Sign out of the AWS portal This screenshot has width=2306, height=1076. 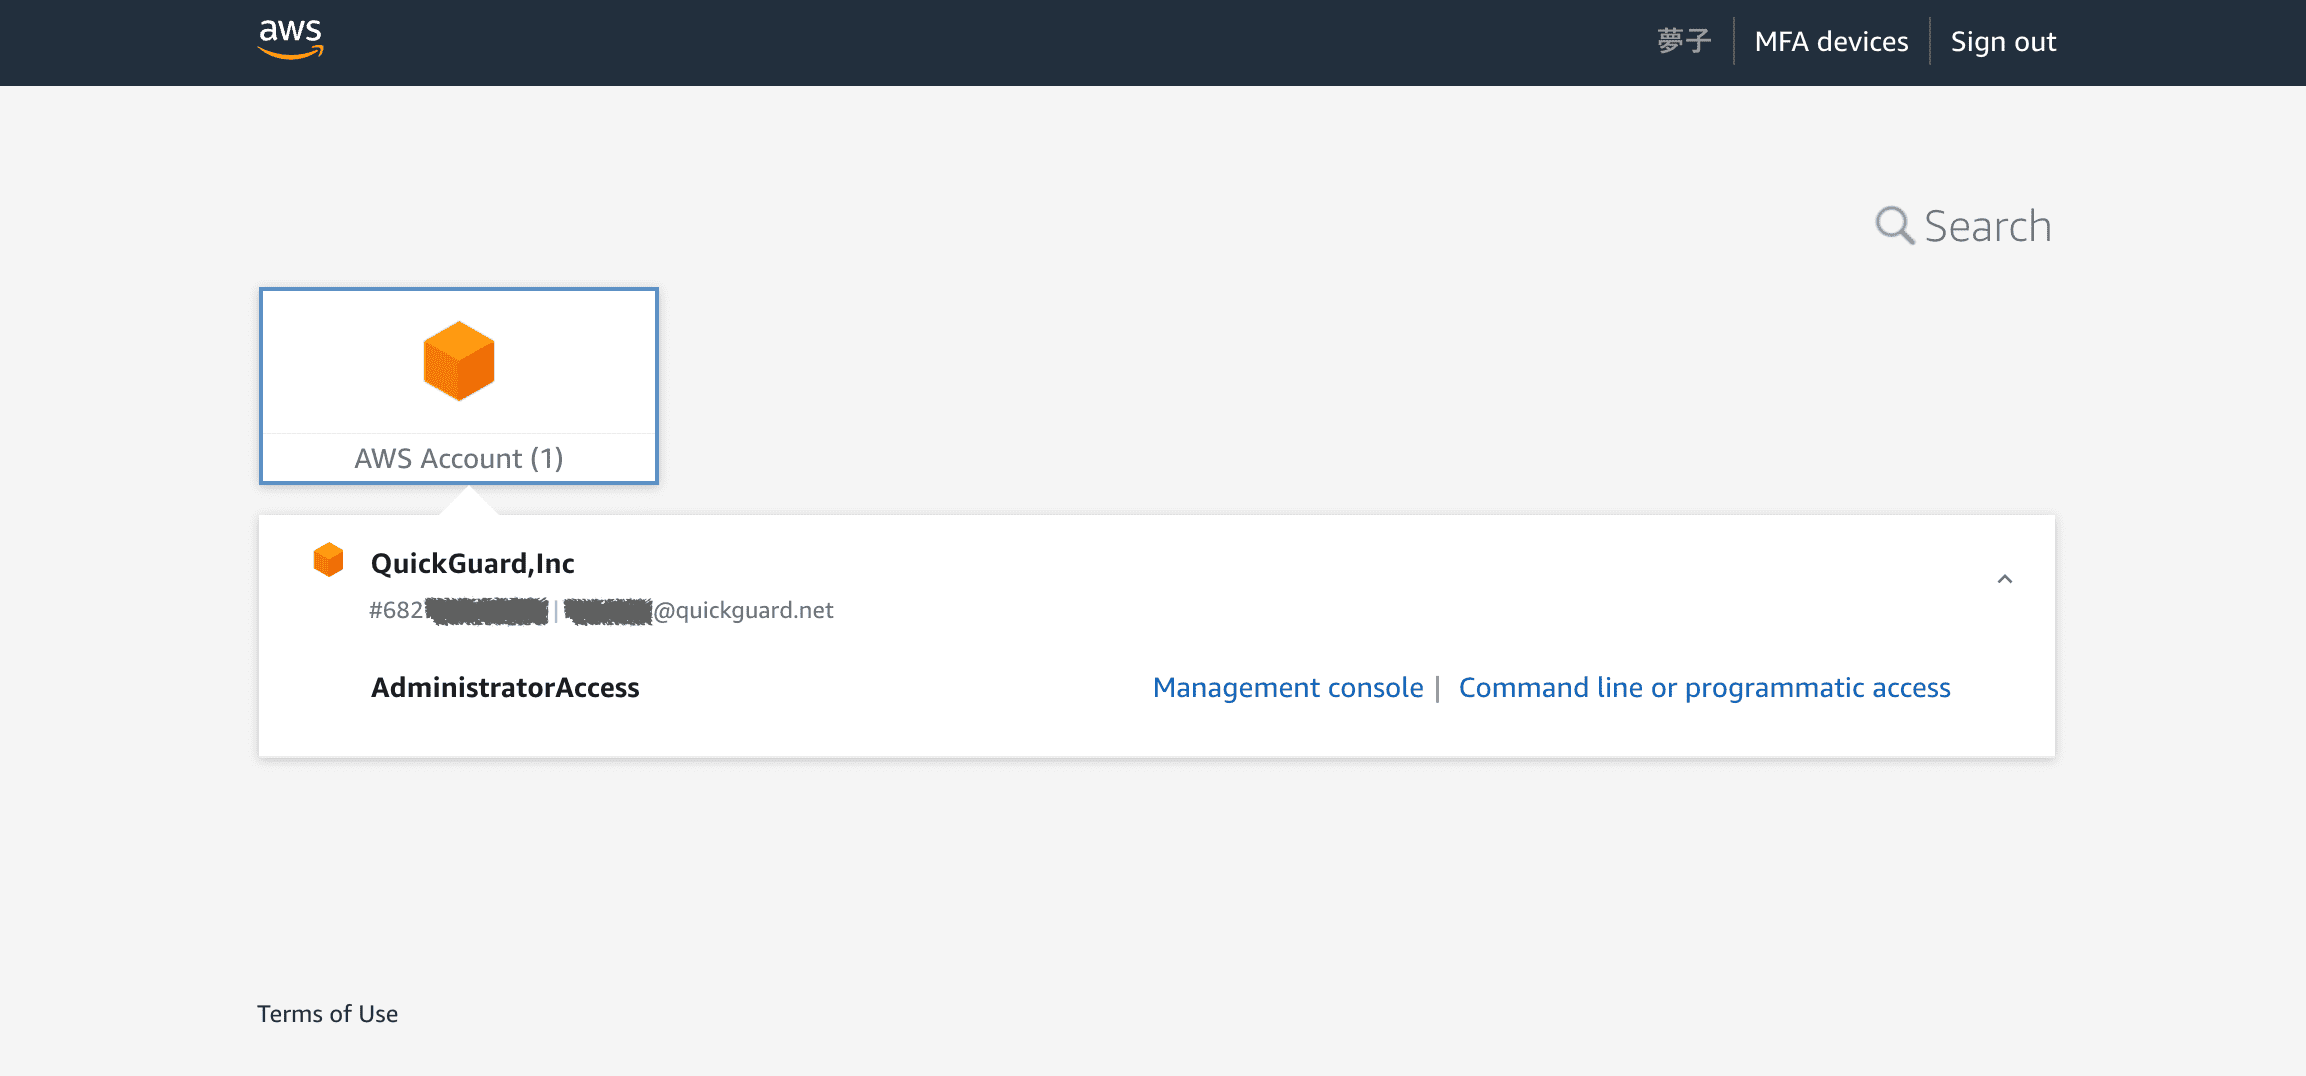[x=2003, y=42]
